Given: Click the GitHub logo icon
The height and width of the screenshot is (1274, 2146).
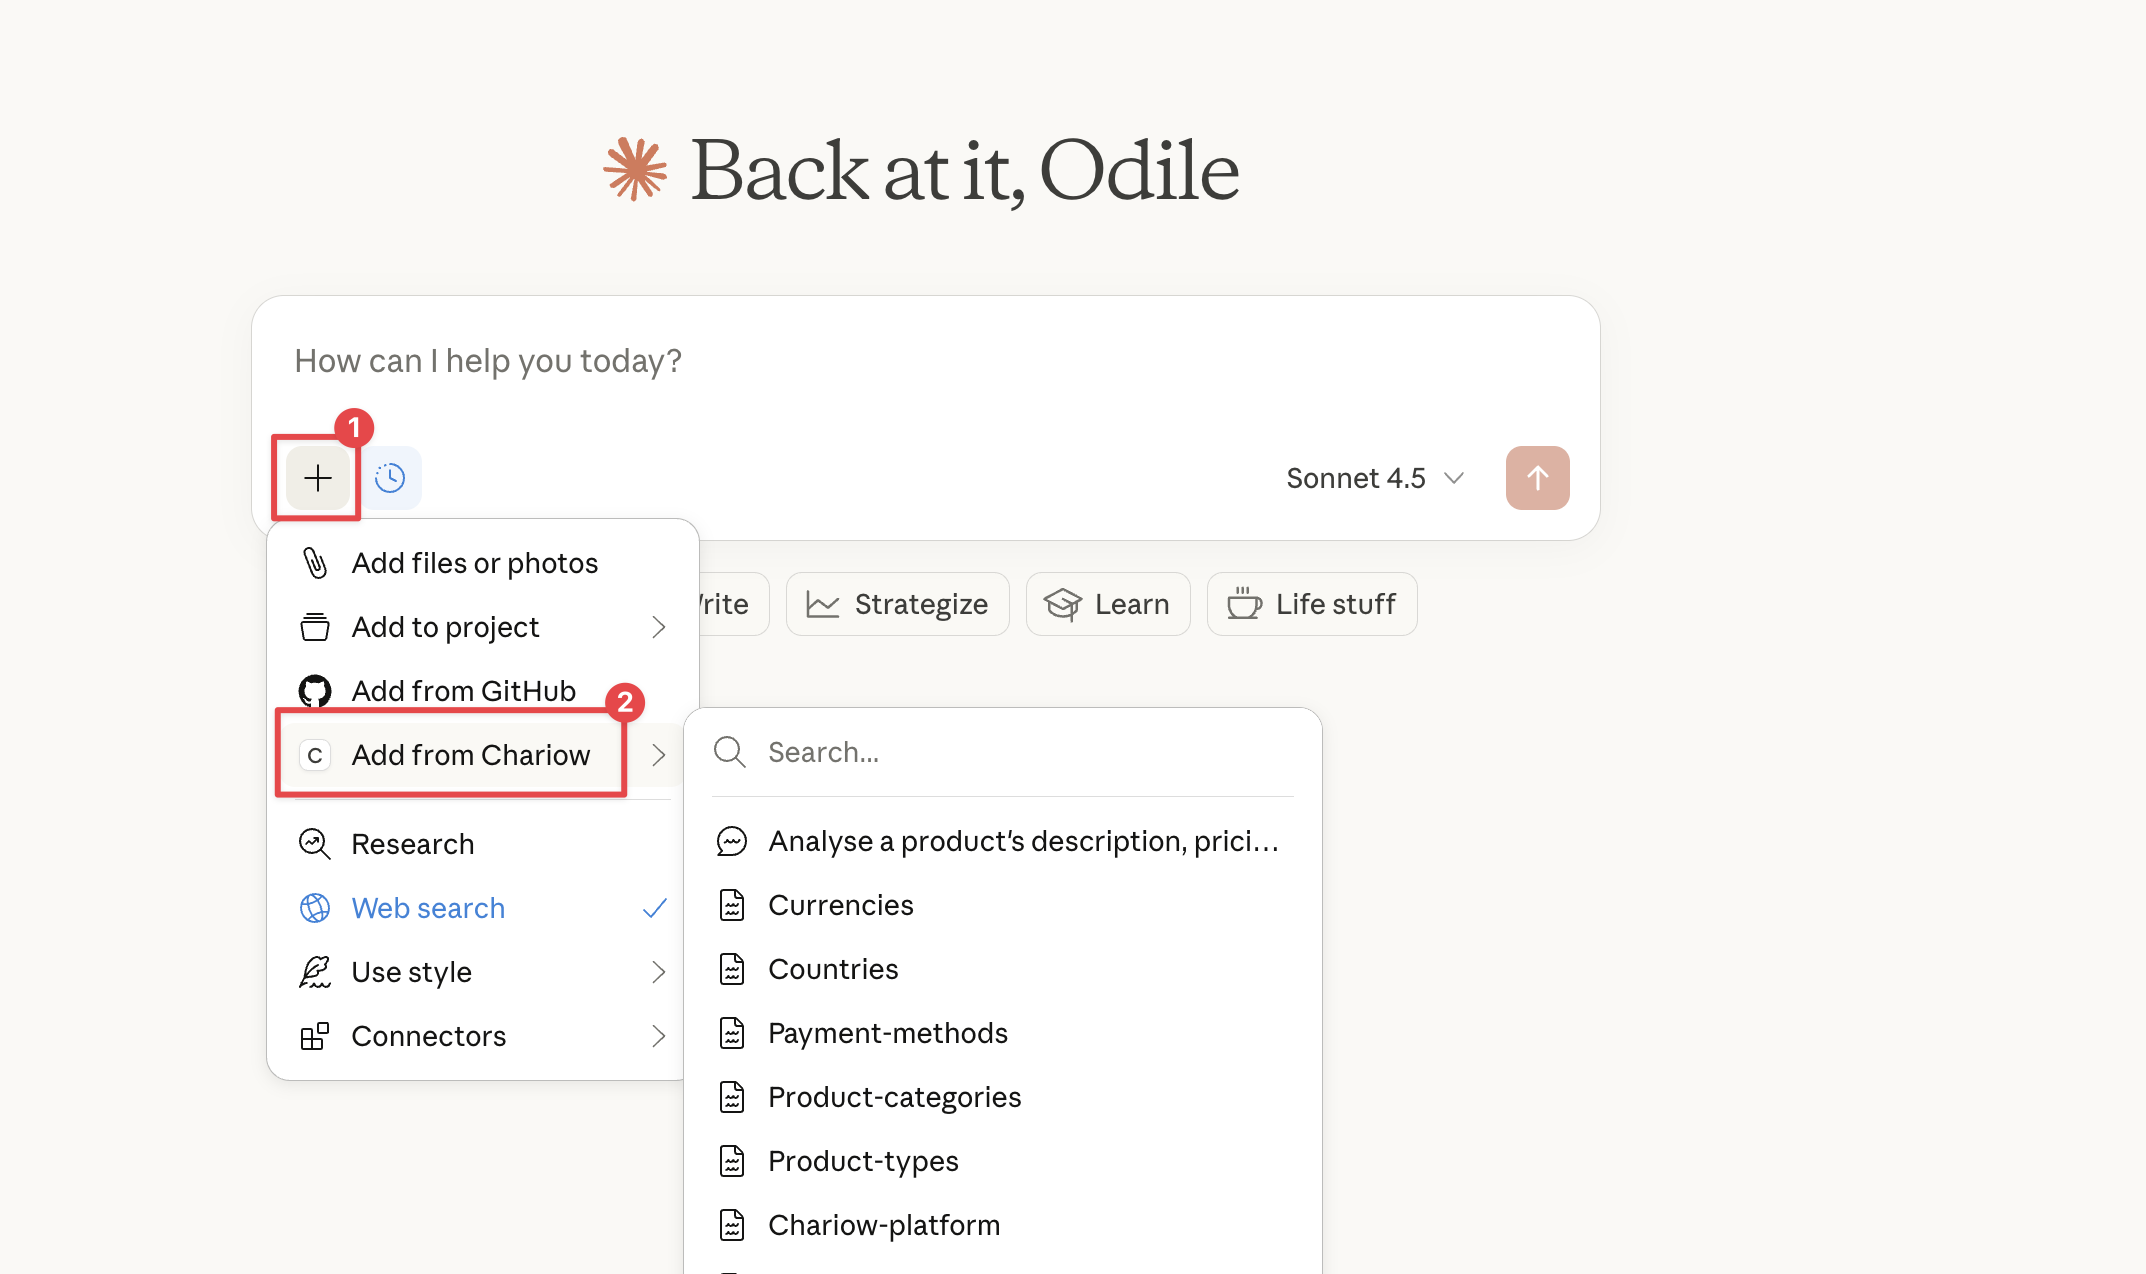Looking at the screenshot, I should (315, 691).
